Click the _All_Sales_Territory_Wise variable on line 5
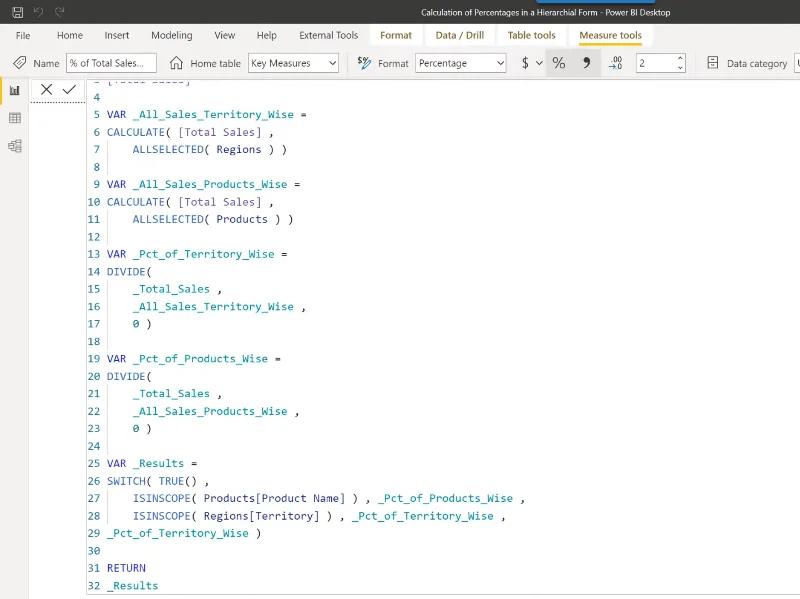The width and height of the screenshot is (800, 599). (x=213, y=114)
